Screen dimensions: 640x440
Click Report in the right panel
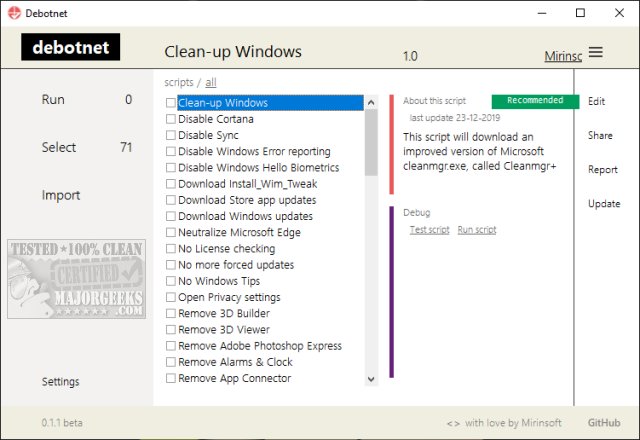tap(602, 169)
